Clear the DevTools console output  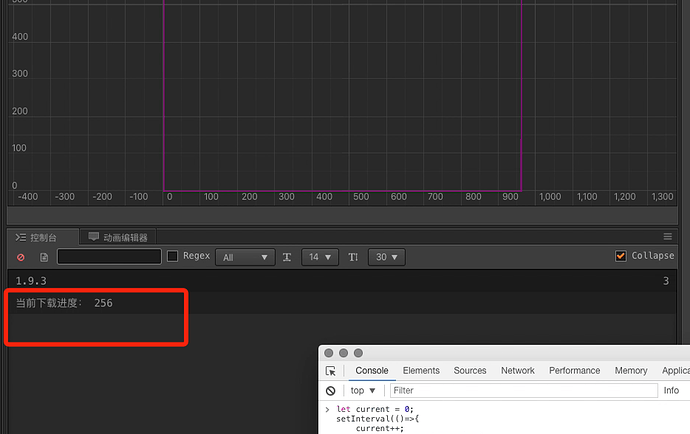click(x=330, y=390)
